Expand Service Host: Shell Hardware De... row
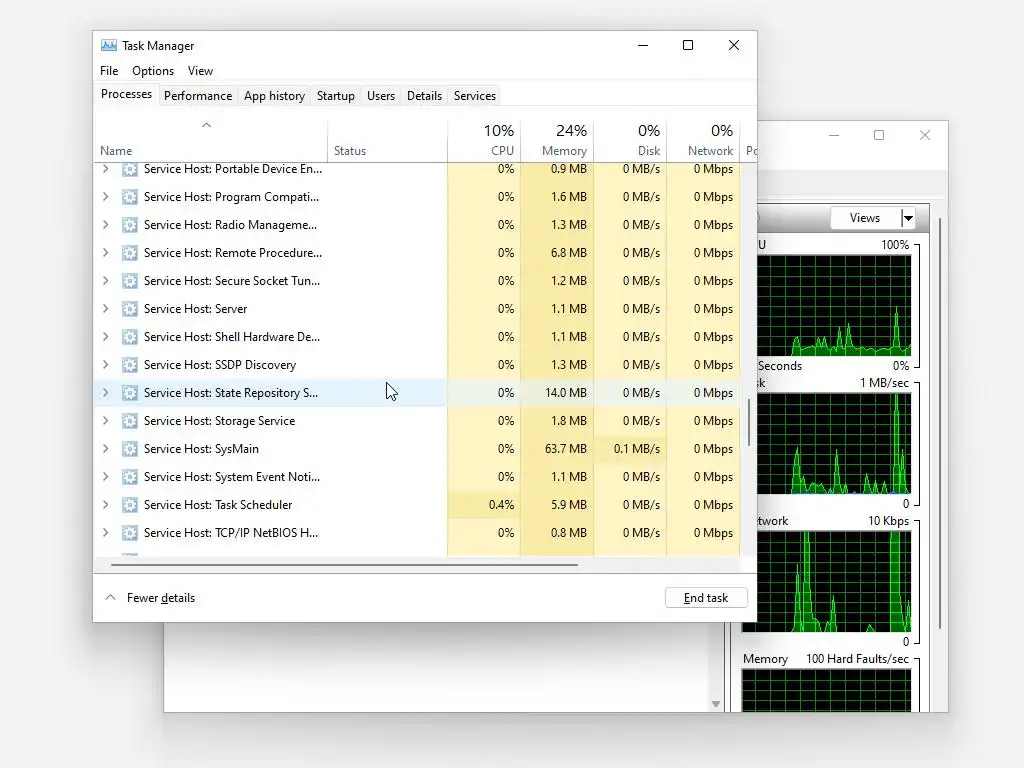1024x768 pixels. [x=106, y=337]
